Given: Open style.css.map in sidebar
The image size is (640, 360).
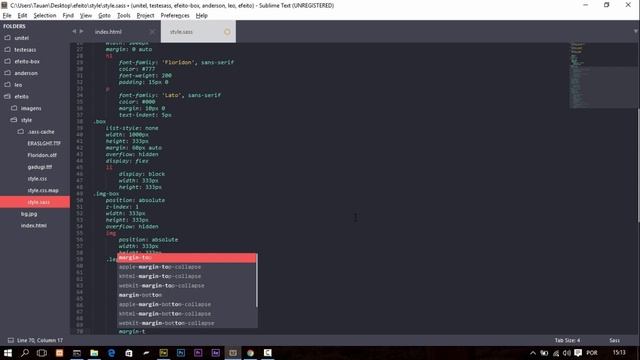Looking at the screenshot, I should (43, 191).
